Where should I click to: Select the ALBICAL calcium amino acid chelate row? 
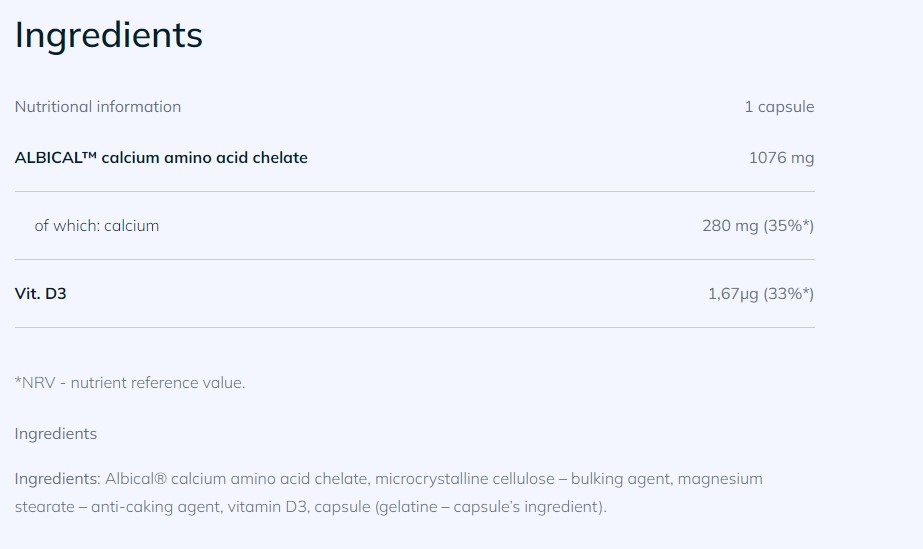(x=161, y=157)
